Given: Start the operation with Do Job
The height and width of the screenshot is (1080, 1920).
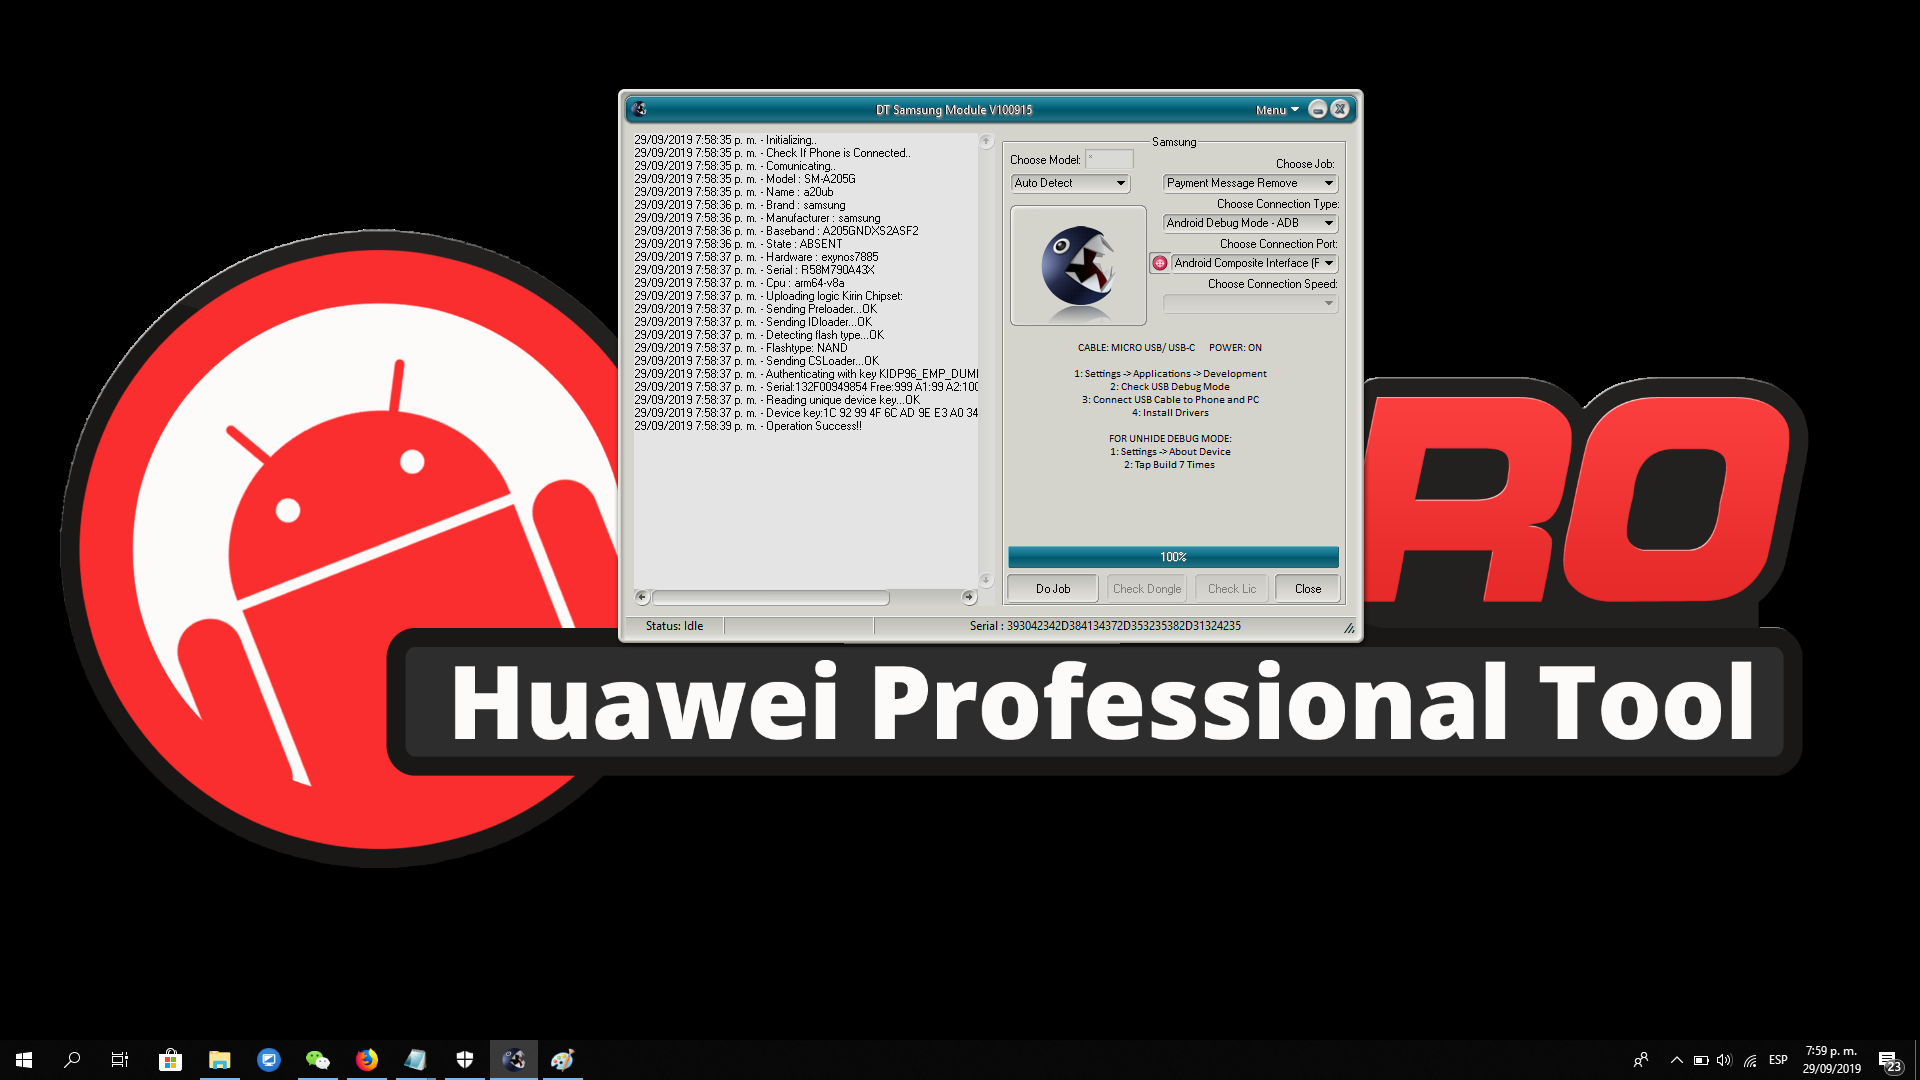Looking at the screenshot, I should 1053,589.
